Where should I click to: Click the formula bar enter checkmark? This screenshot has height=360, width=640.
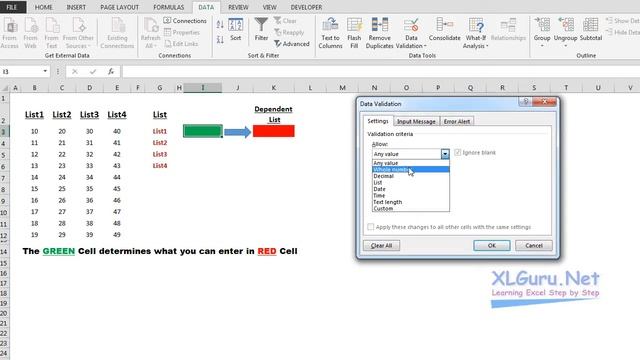tap(93, 71)
